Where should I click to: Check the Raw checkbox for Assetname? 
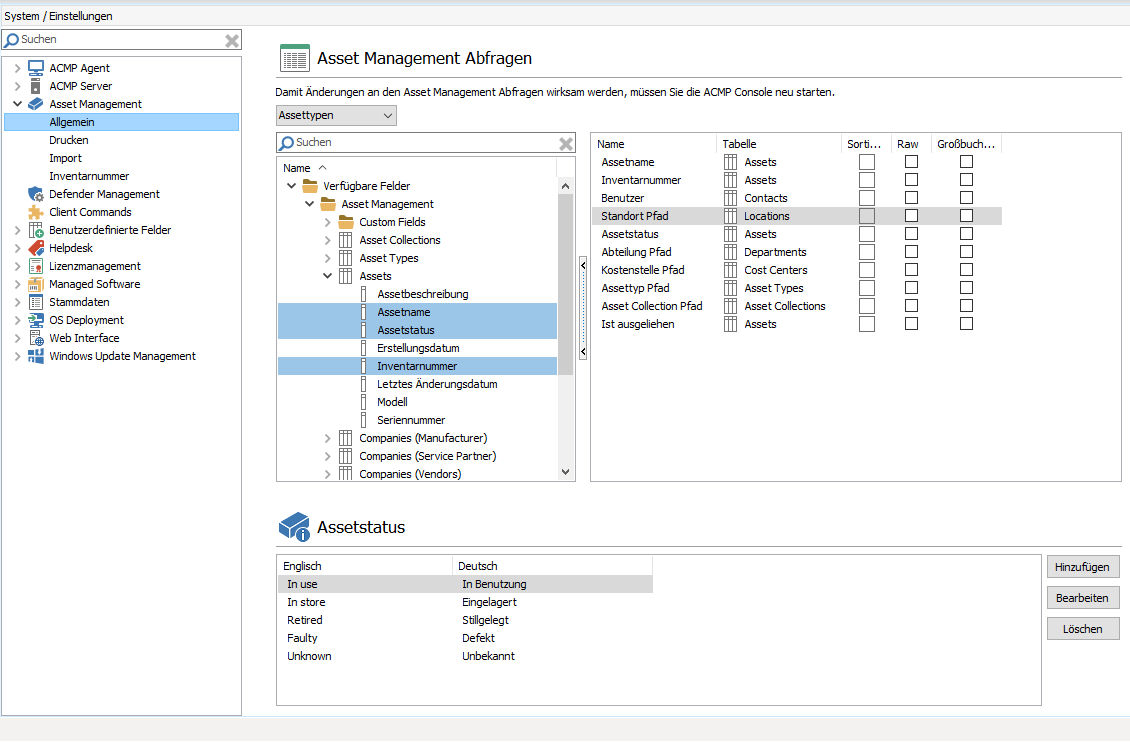[x=910, y=161]
